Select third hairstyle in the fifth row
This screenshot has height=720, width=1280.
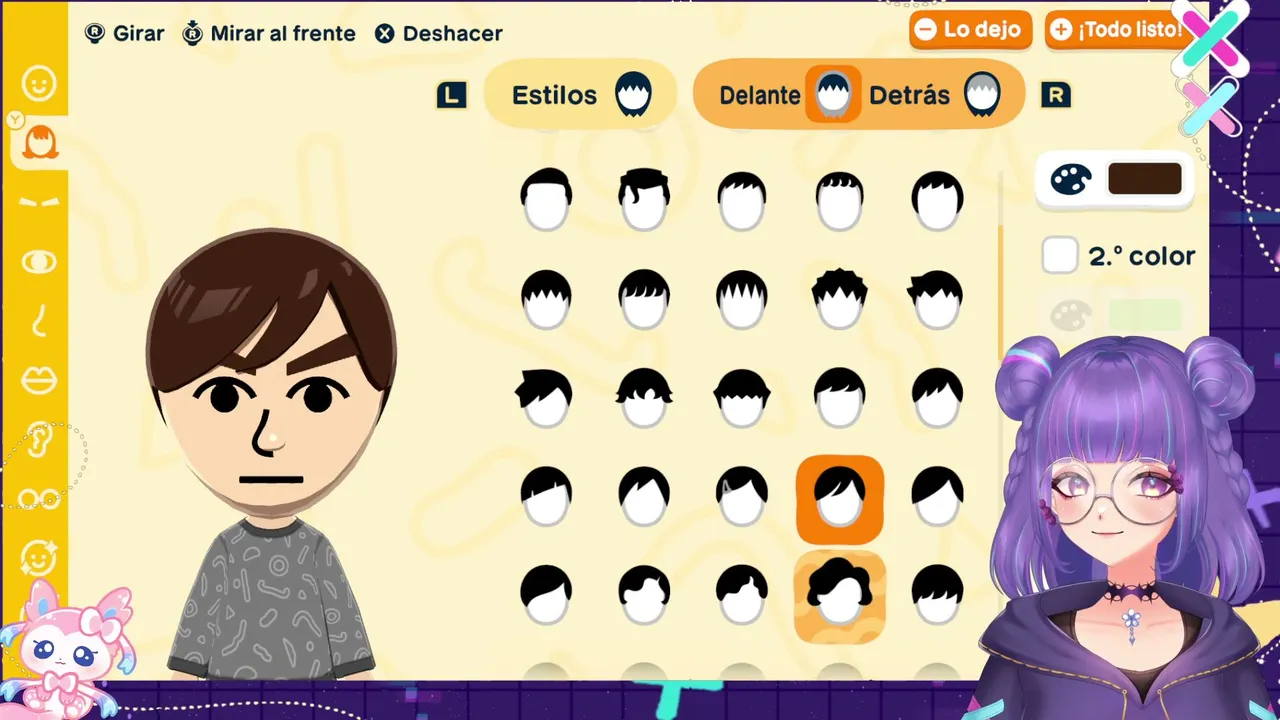pos(742,596)
